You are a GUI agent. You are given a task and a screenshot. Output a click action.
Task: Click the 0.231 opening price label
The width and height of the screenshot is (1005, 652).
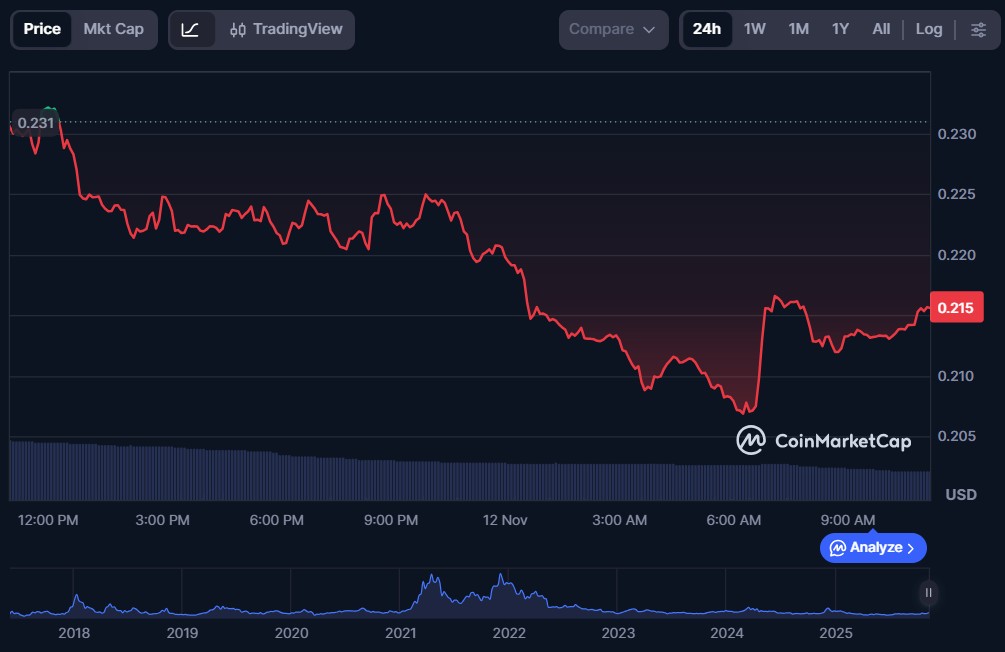(36, 123)
